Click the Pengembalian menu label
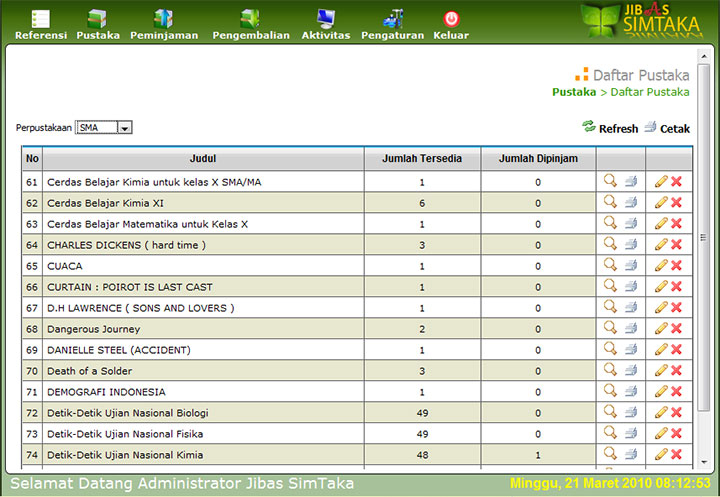720x497 pixels. 251,35
